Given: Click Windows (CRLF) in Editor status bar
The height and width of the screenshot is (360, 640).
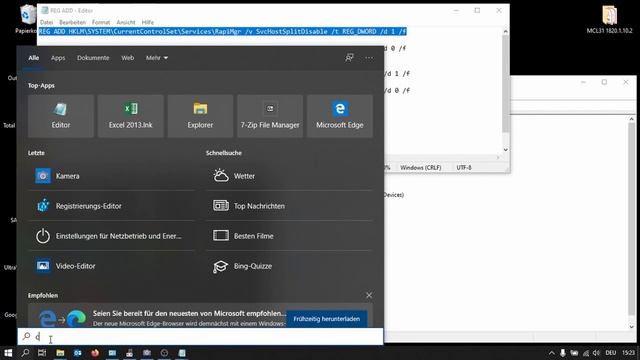Looking at the screenshot, I should point(420,167).
